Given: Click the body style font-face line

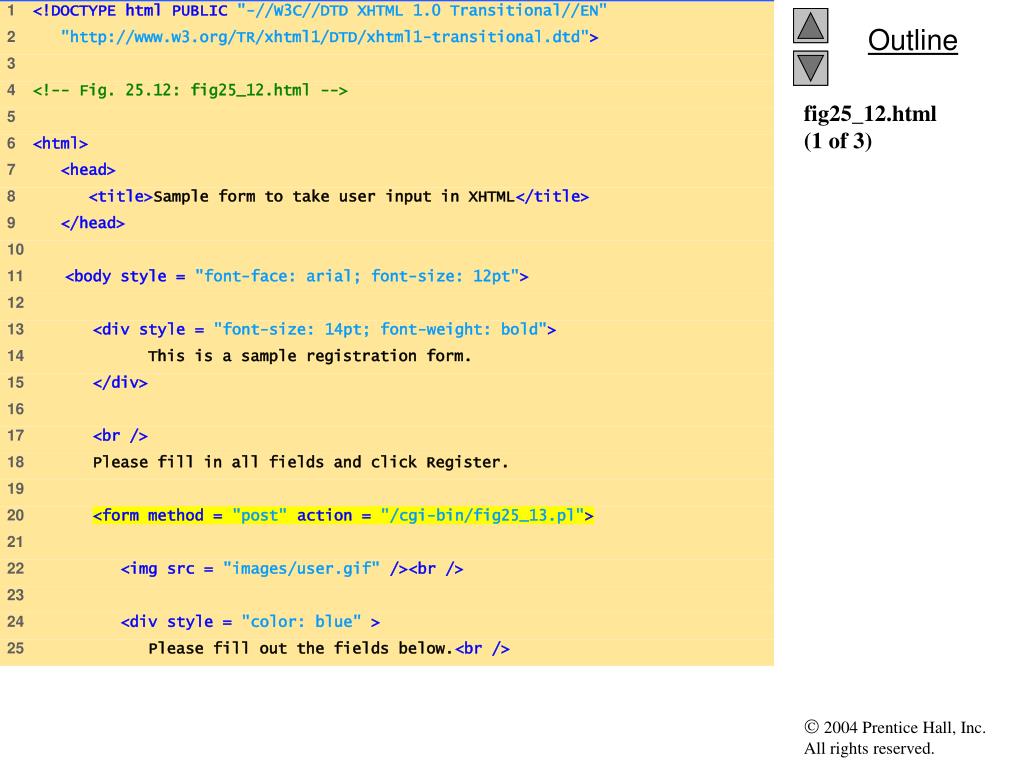Looking at the screenshot, I should (296, 276).
